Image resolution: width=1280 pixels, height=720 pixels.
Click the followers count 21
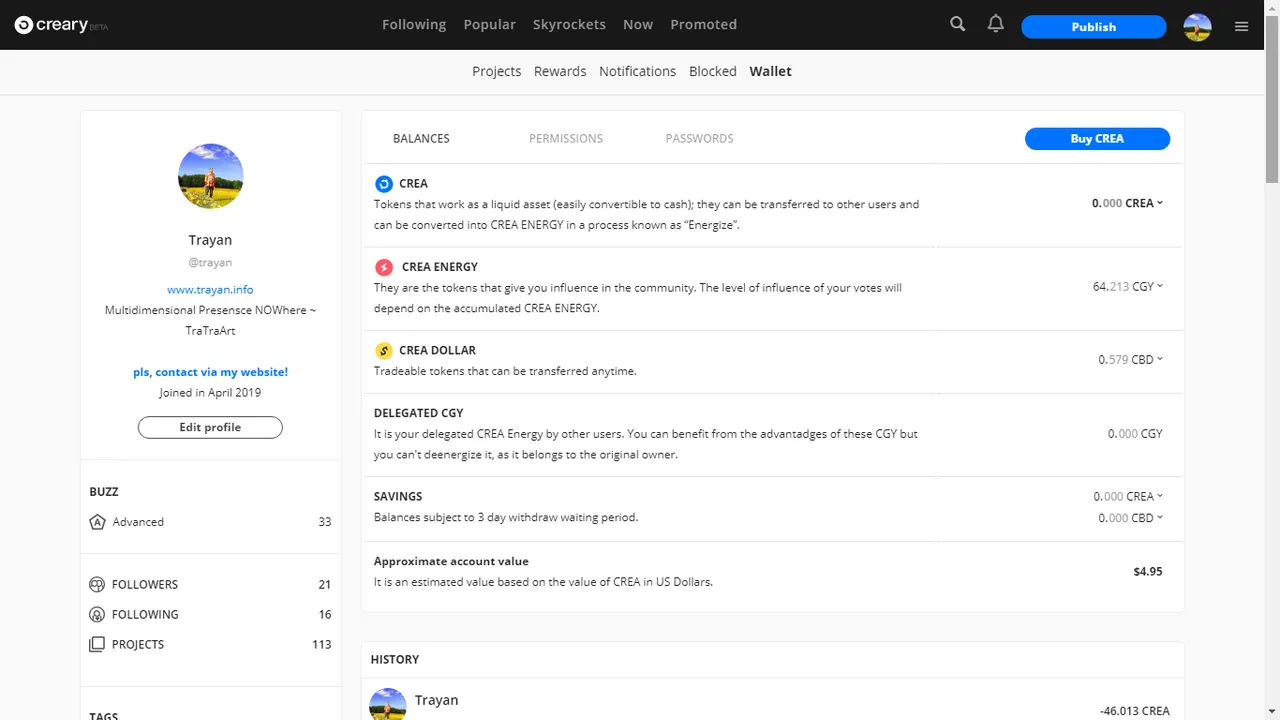[325, 584]
